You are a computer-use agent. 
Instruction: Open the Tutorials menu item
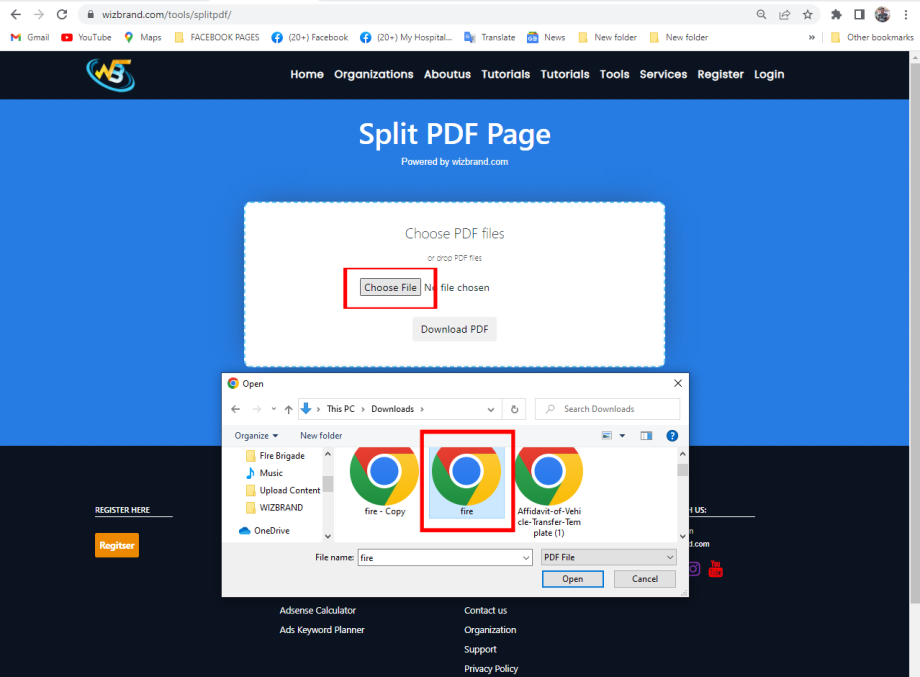[x=505, y=74]
